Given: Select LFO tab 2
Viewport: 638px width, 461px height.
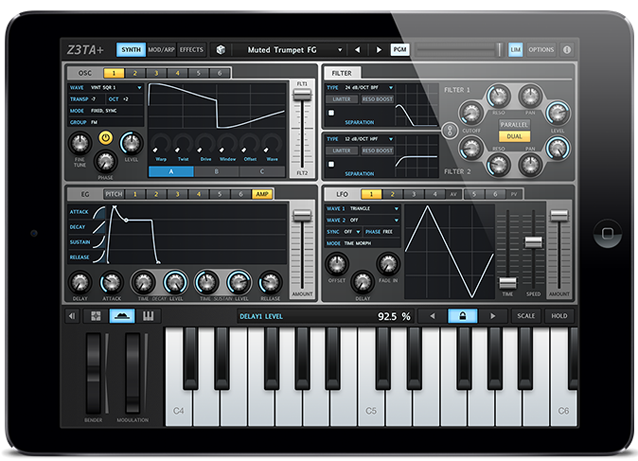Looking at the screenshot, I should pos(392,194).
